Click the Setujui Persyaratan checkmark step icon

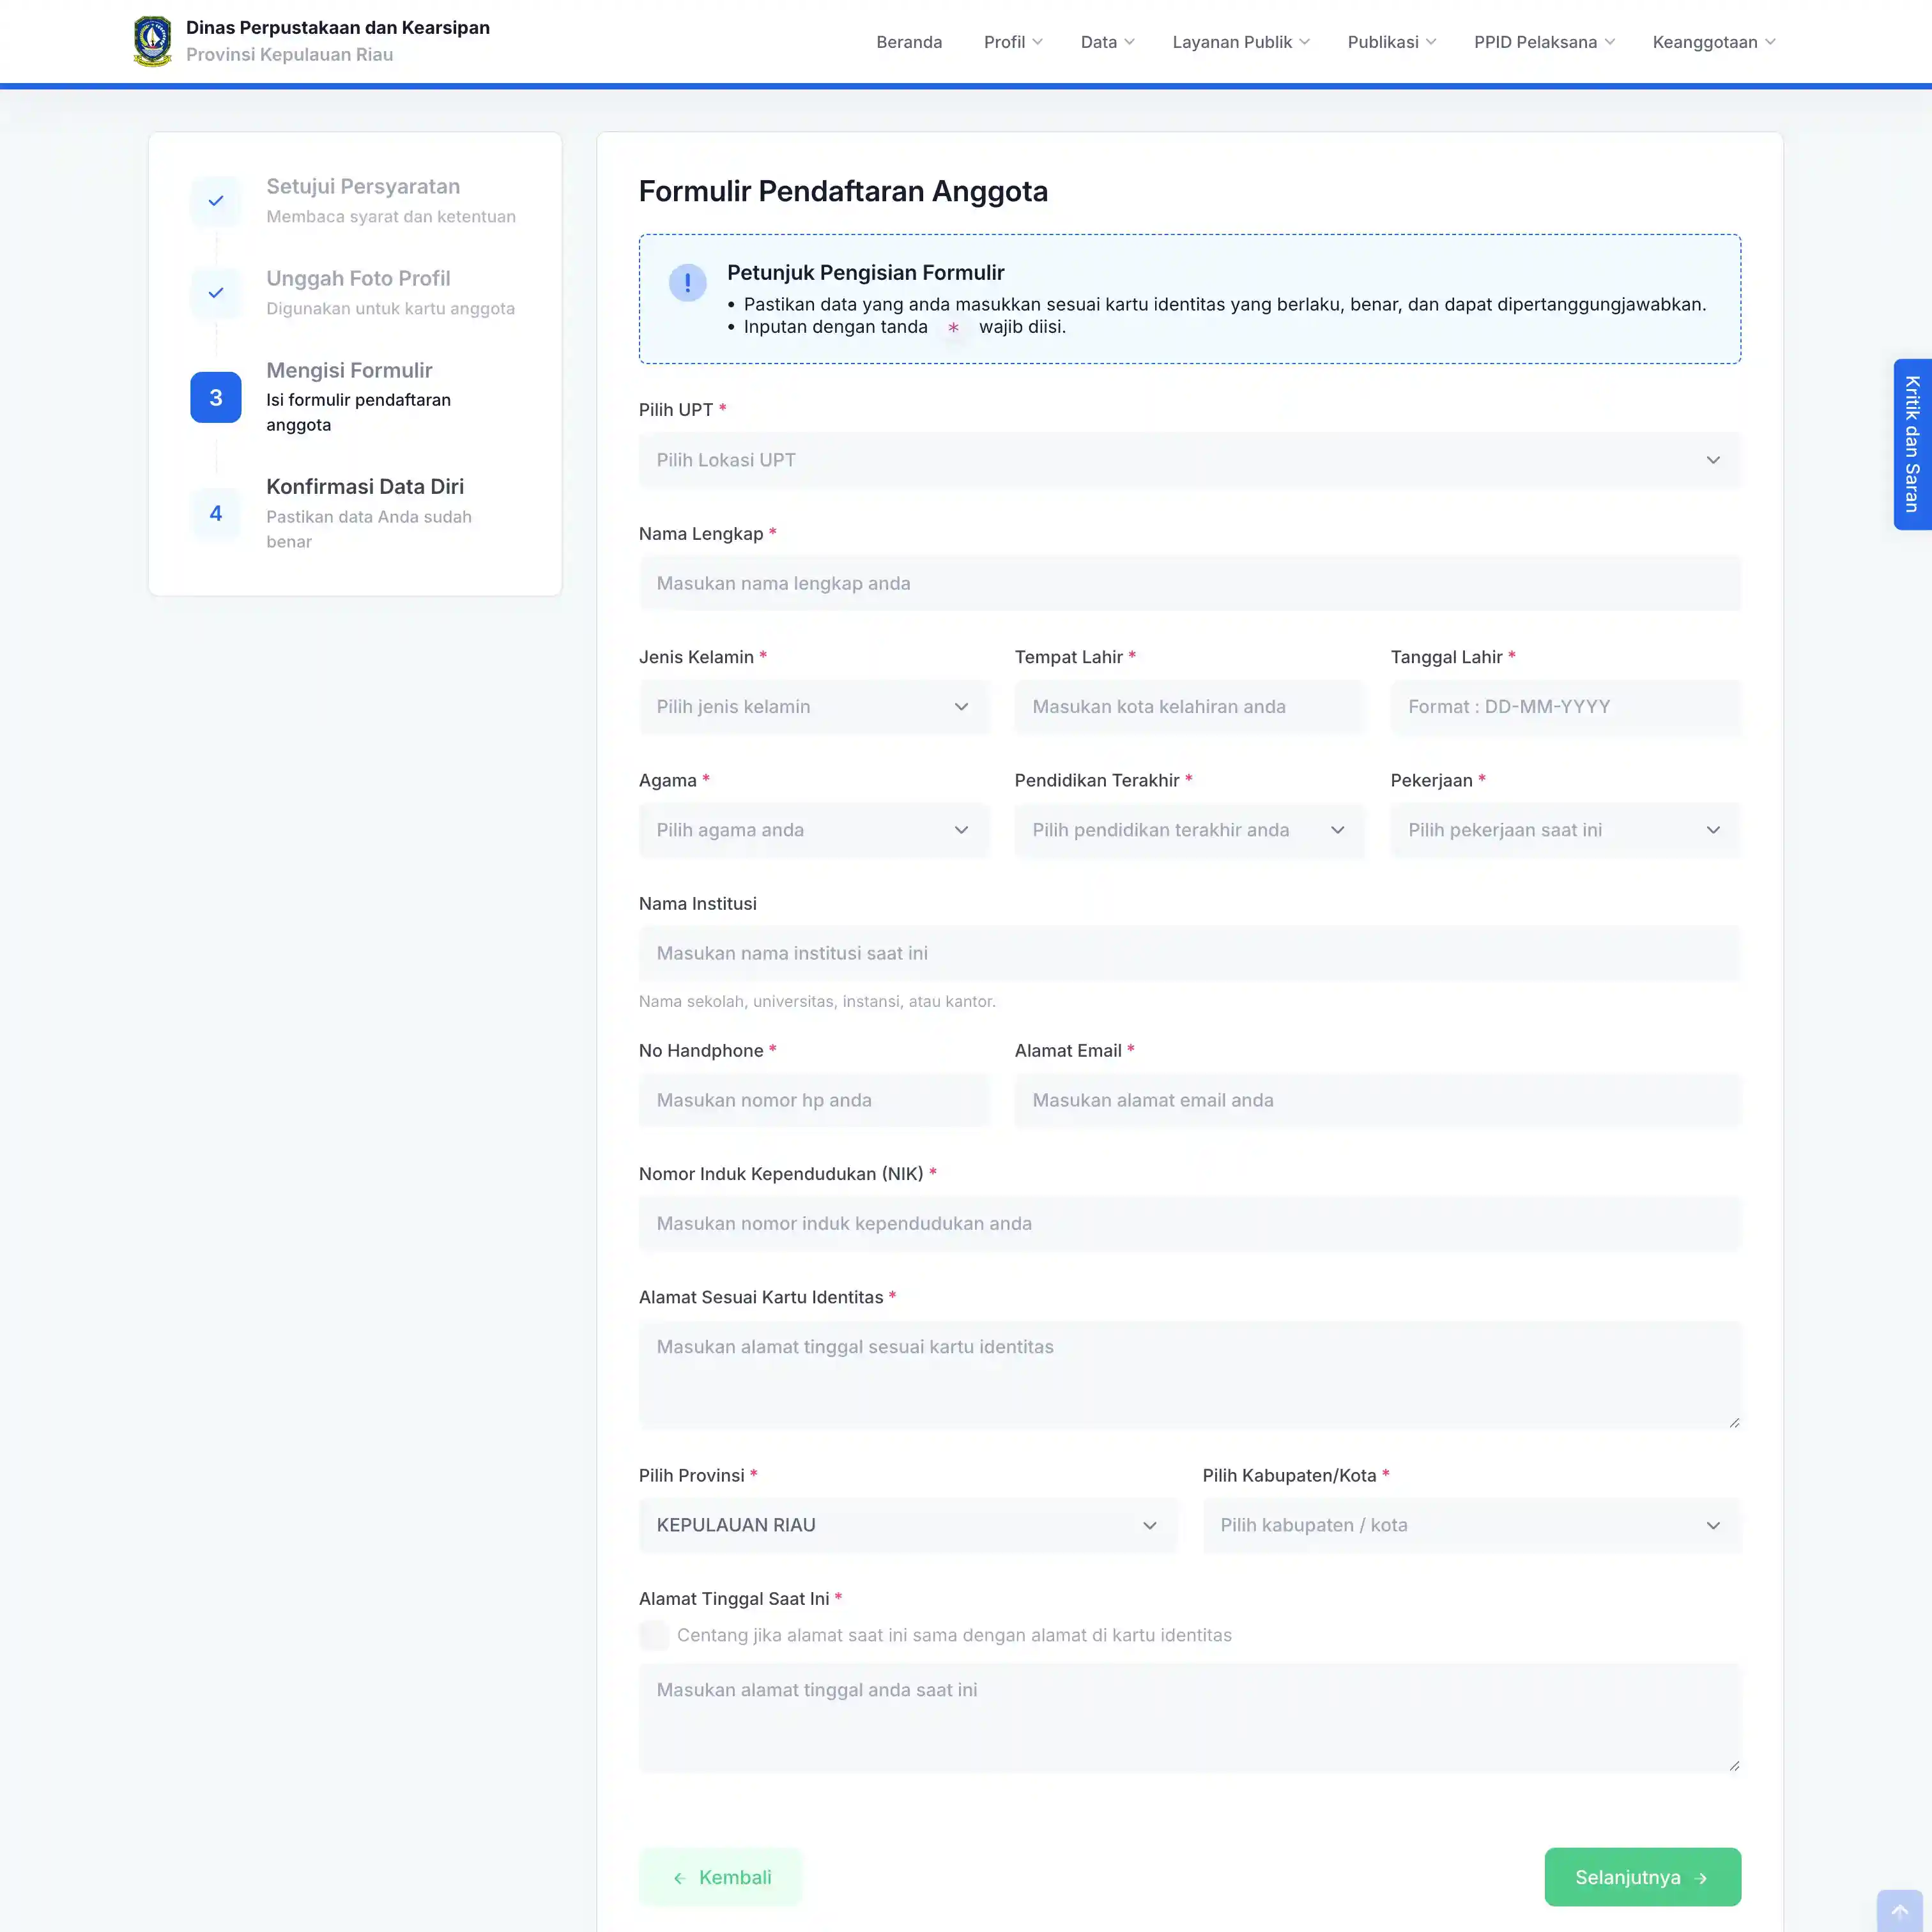pos(216,201)
